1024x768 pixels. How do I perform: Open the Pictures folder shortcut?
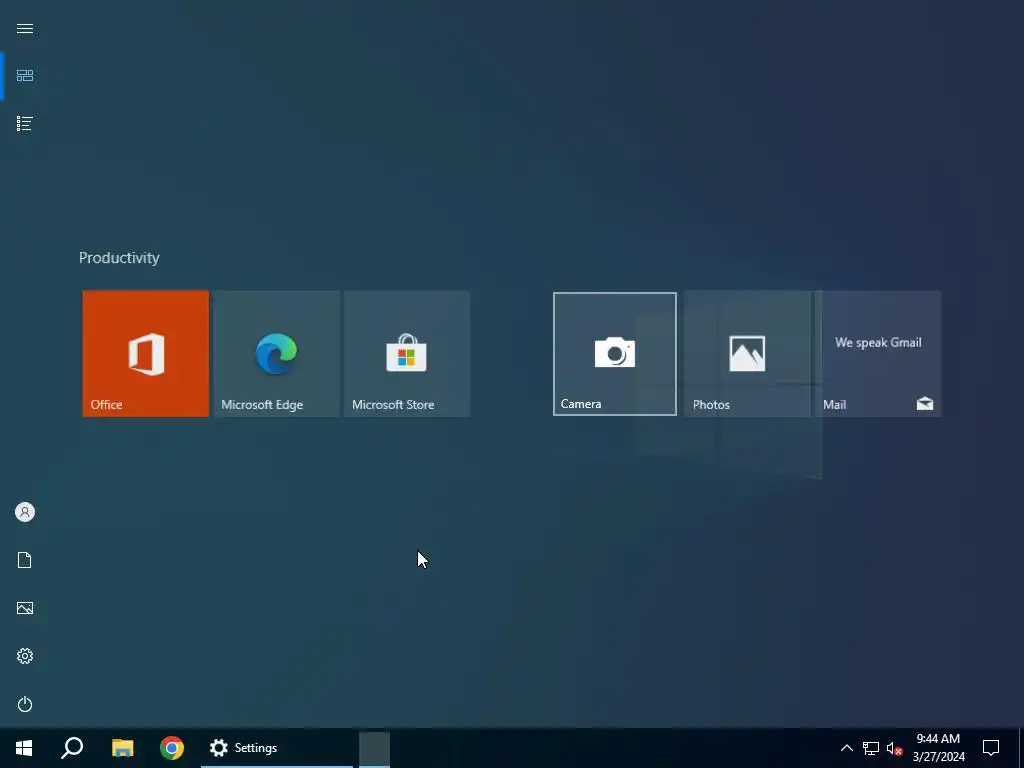(25, 608)
